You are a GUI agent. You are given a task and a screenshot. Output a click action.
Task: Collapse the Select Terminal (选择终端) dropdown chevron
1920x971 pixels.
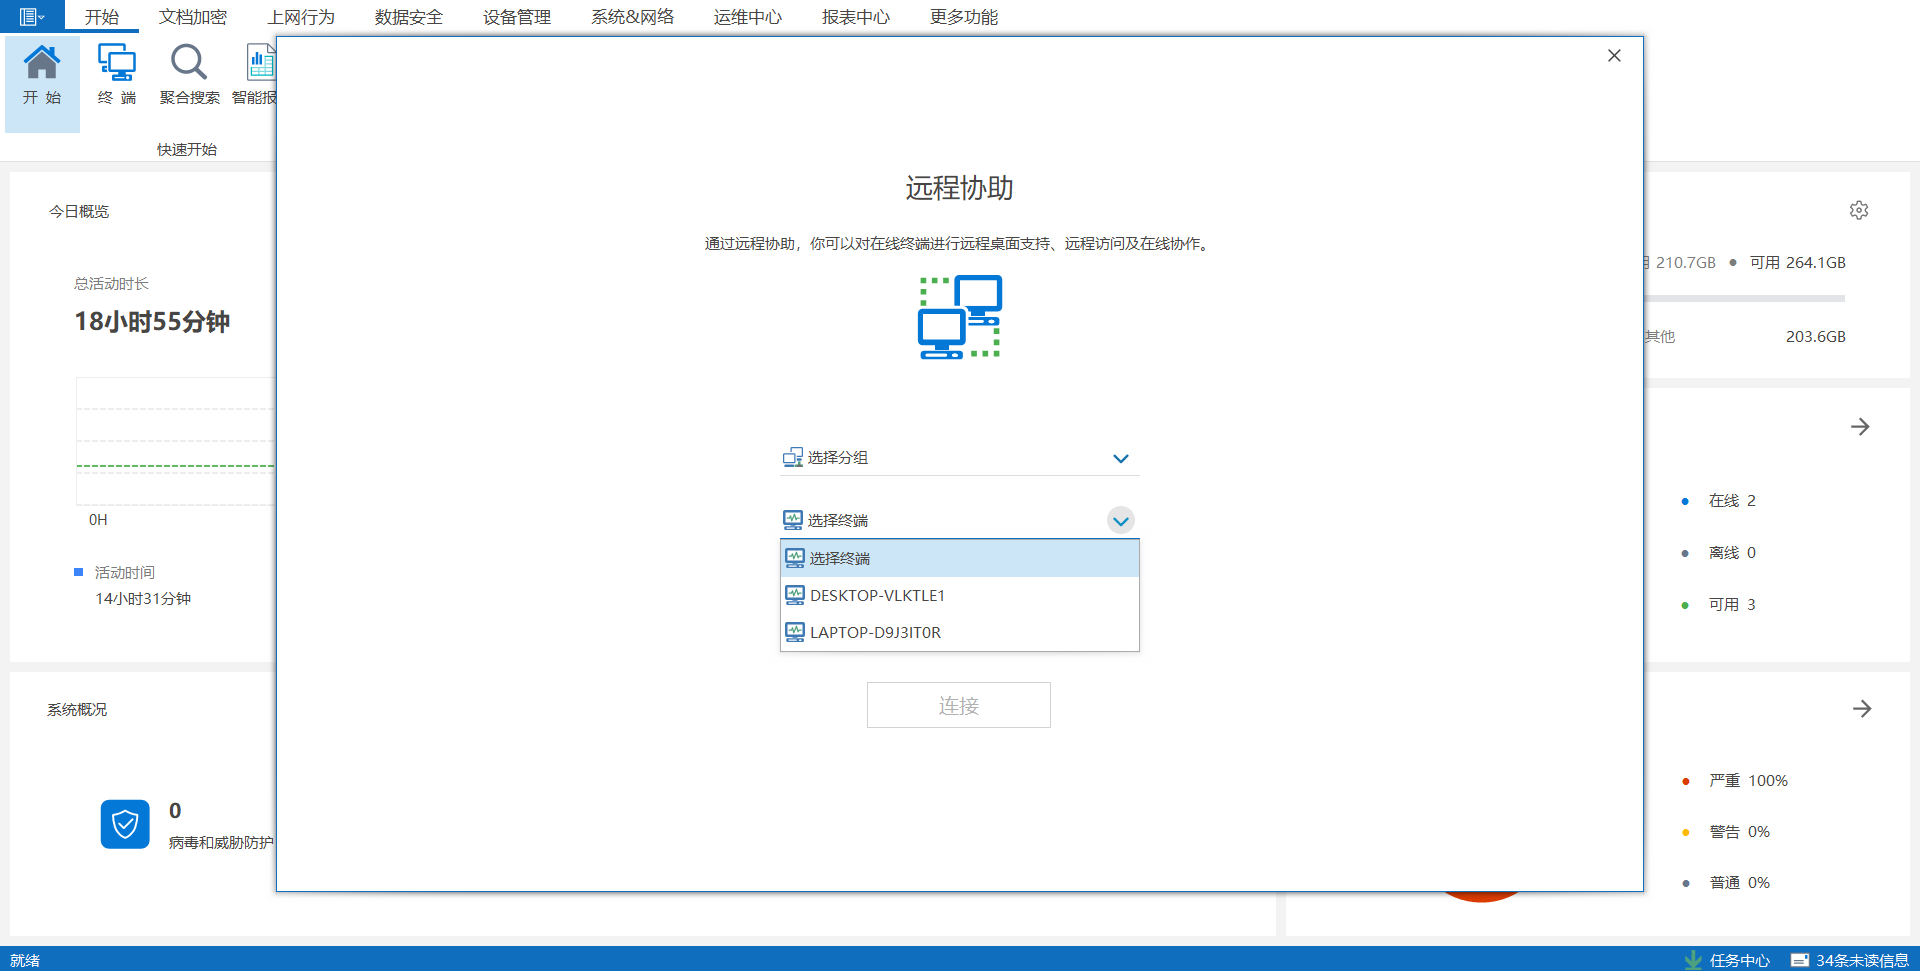pos(1120,521)
